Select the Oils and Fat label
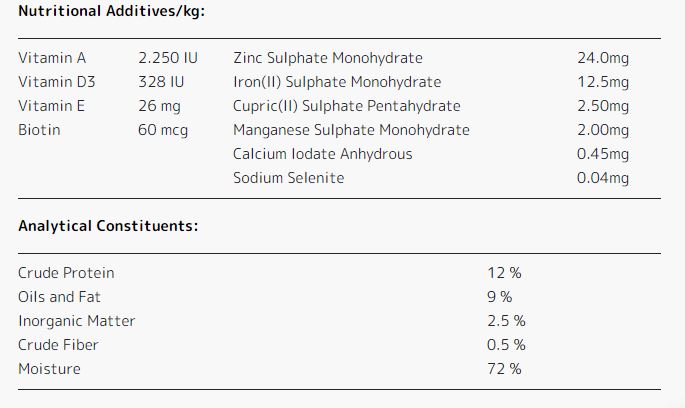Image resolution: width=685 pixels, height=408 pixels. (x=59, y=297)
